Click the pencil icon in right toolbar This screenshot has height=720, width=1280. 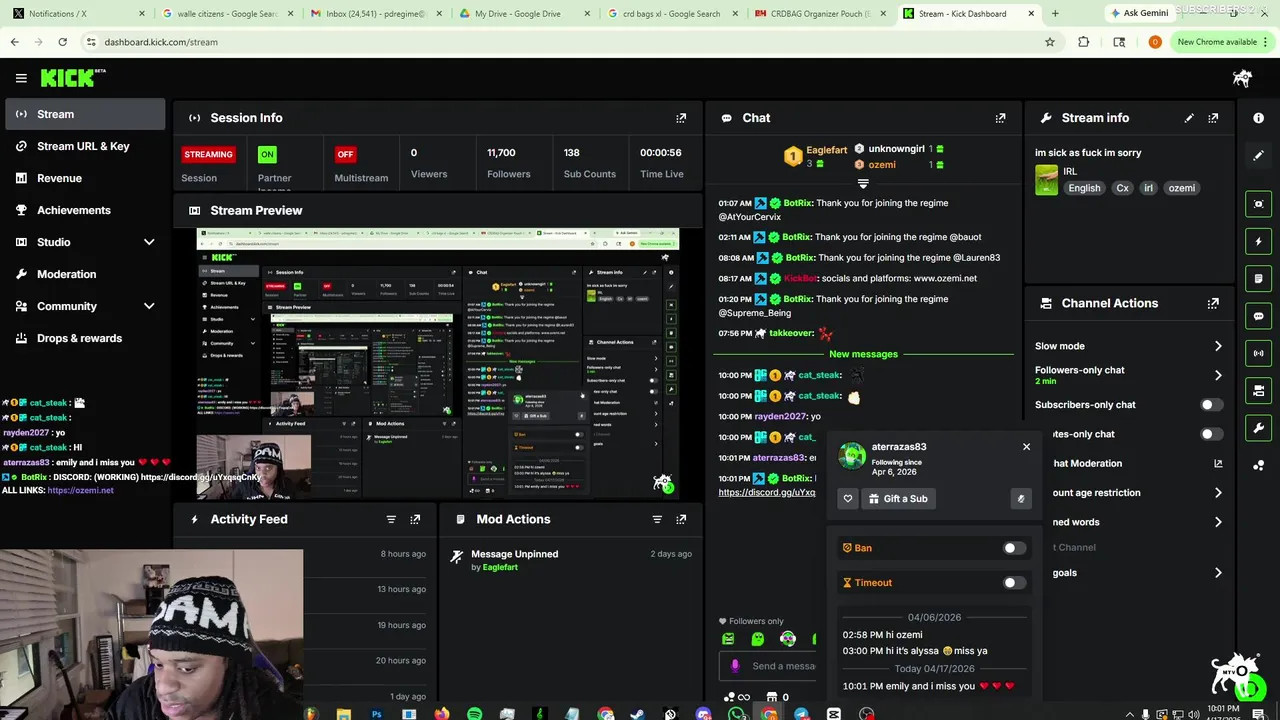point(1258,155)
